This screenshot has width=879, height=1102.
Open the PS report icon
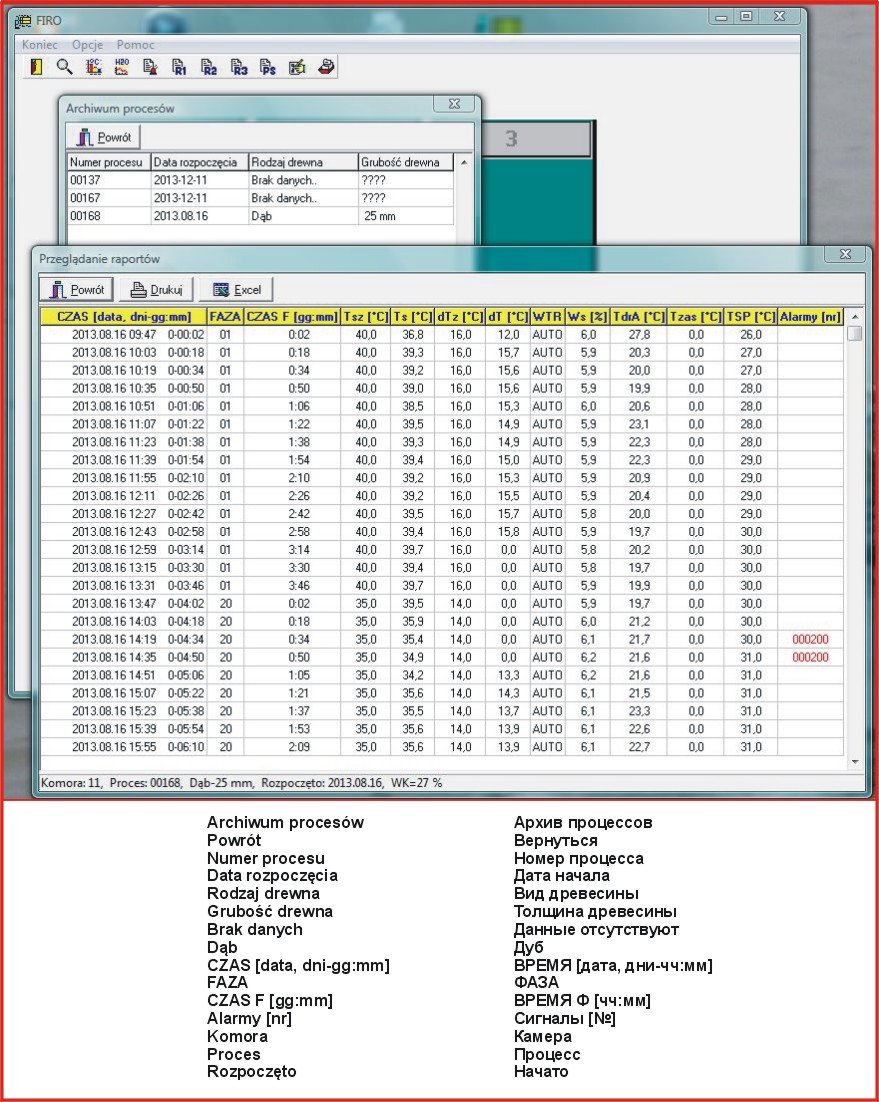(x=268, y=67)
